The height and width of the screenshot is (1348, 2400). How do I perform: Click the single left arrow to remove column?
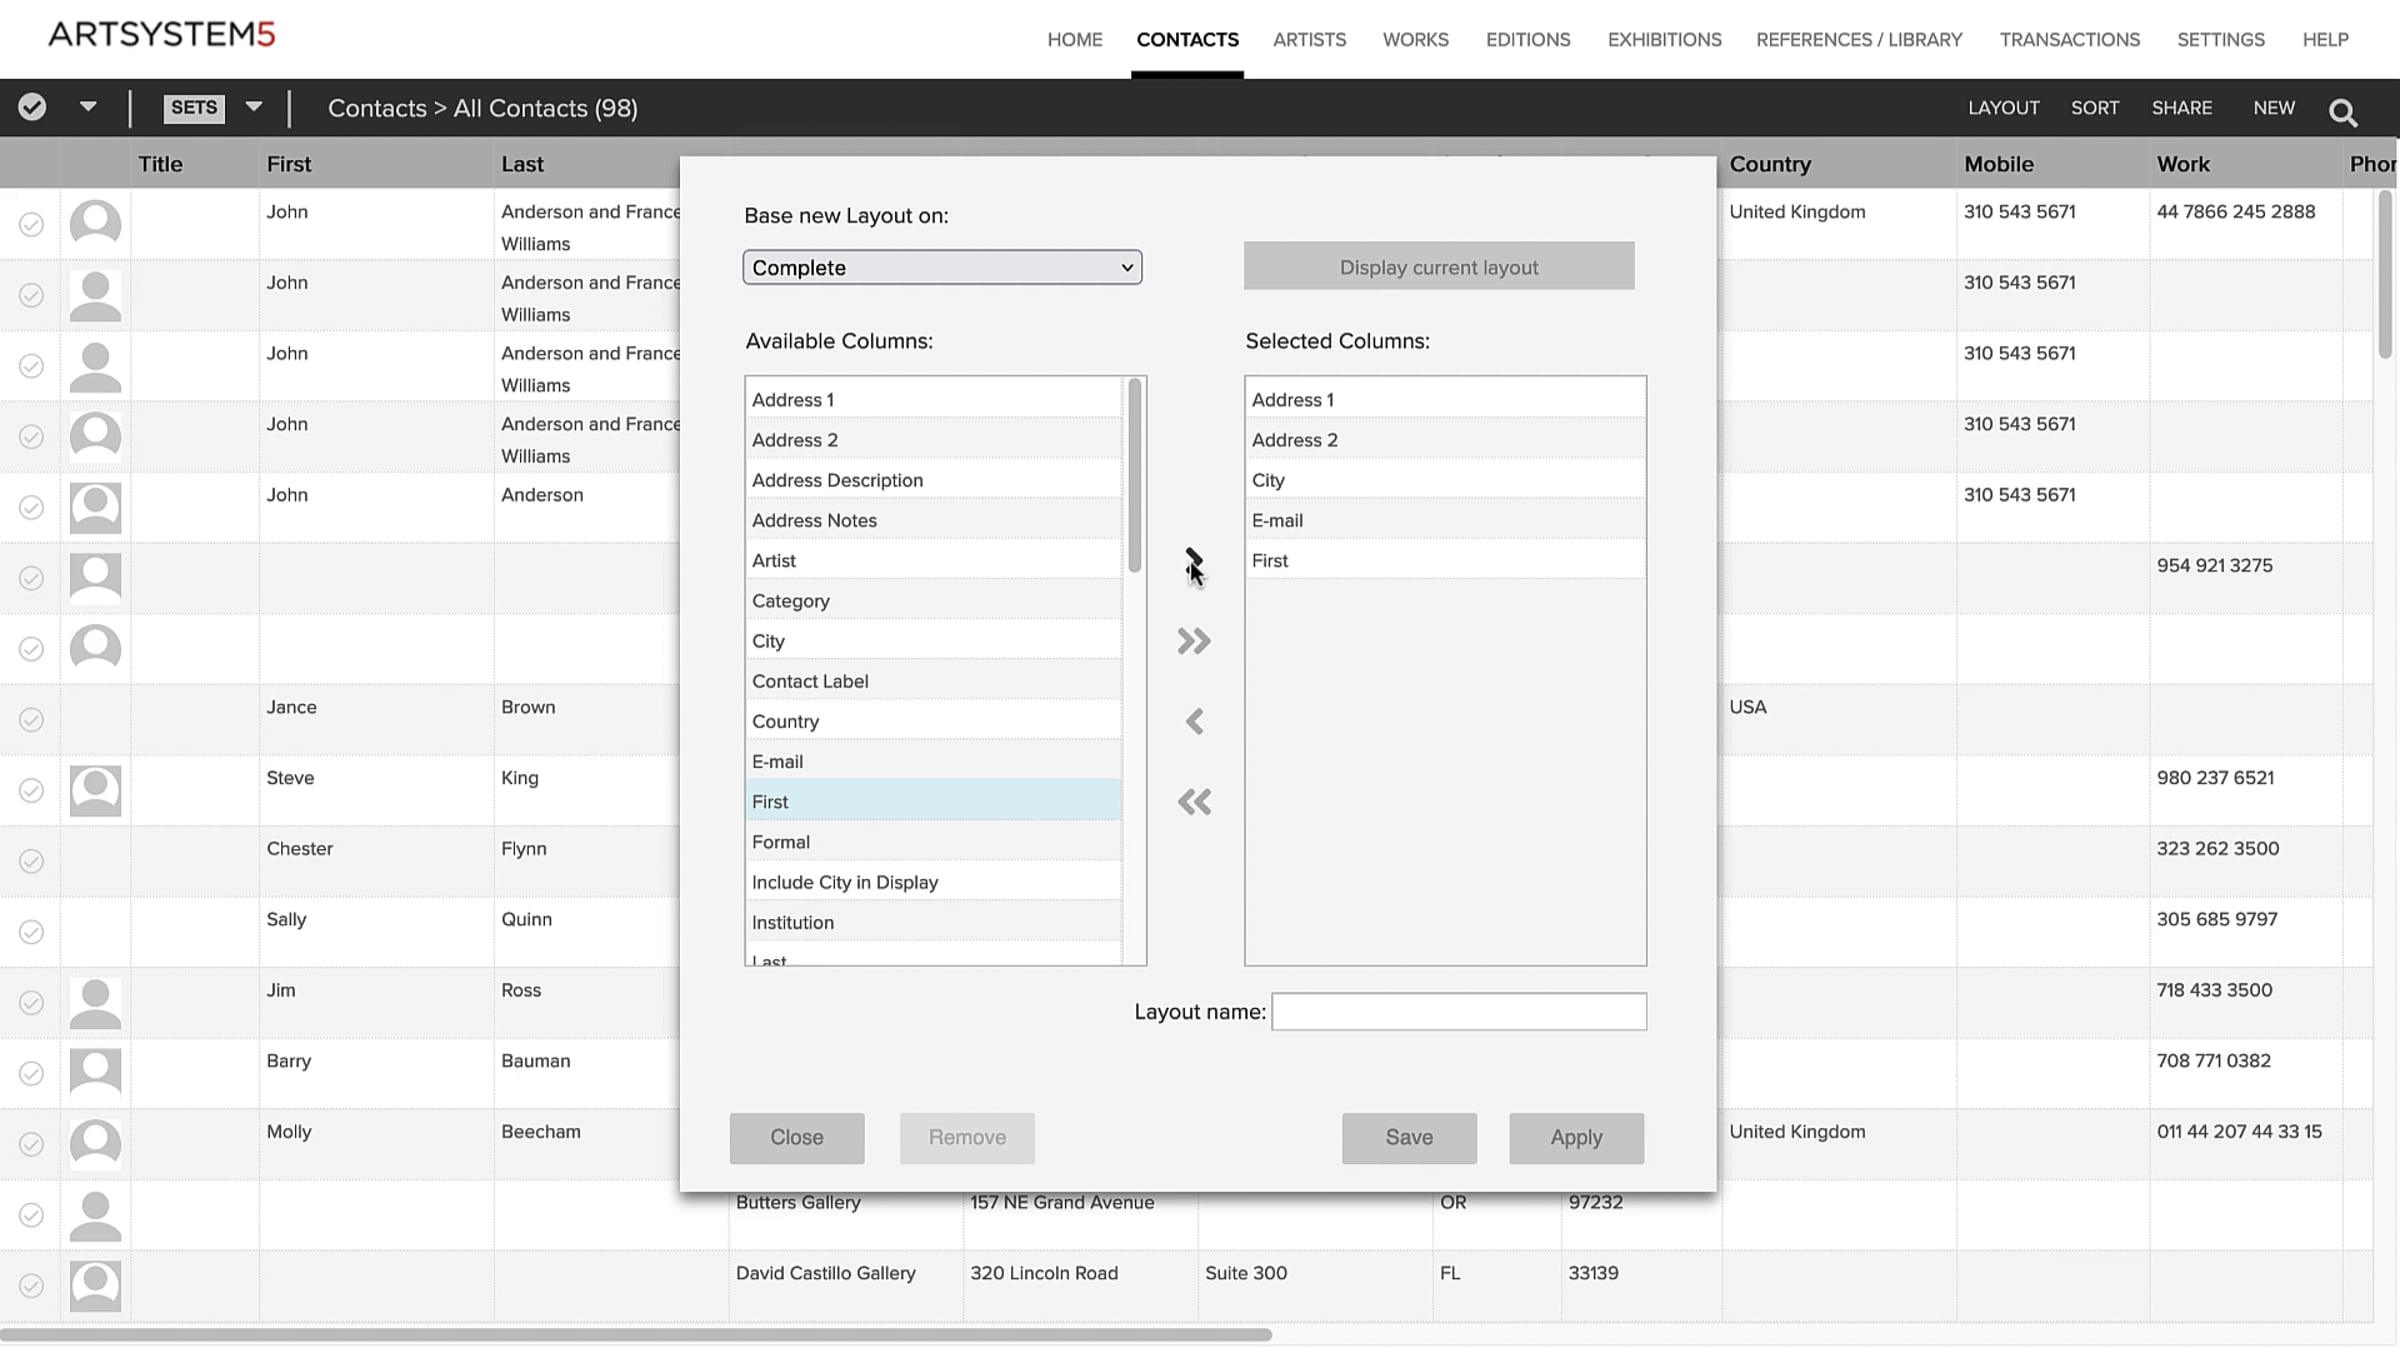[x=1194, y=721]
